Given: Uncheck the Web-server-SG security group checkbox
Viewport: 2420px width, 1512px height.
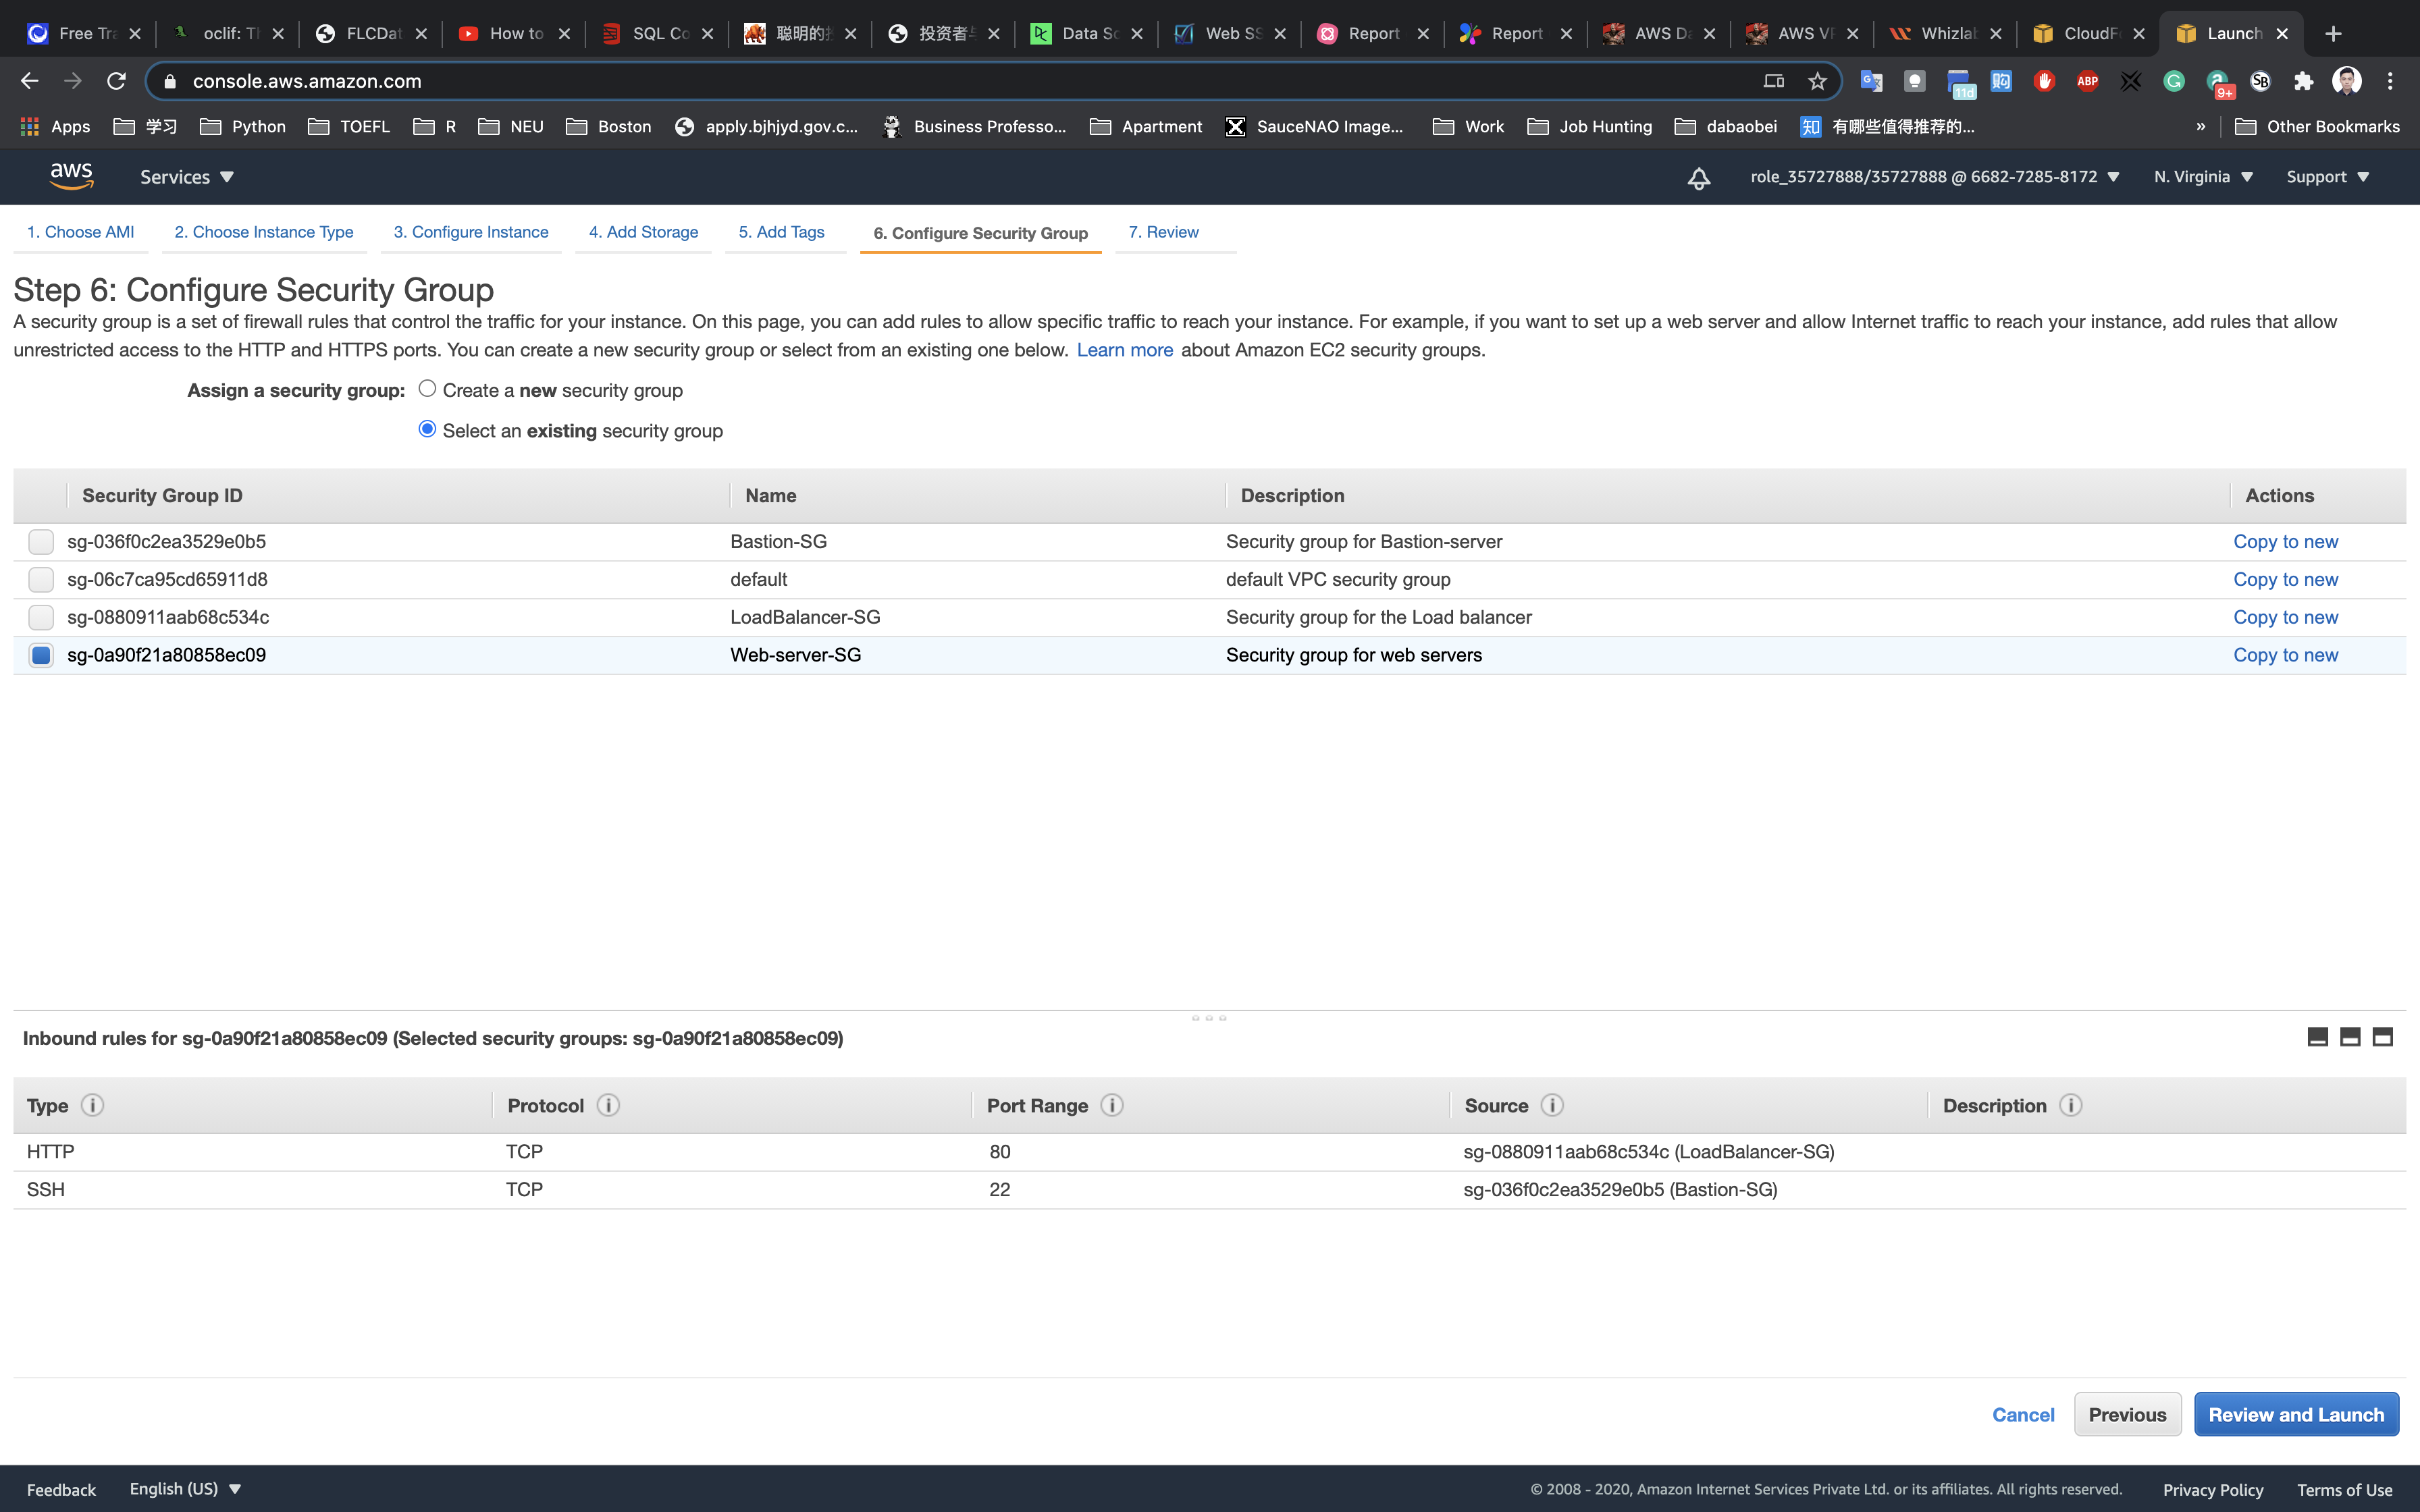Looking at the screenshot, I should 41,655.
